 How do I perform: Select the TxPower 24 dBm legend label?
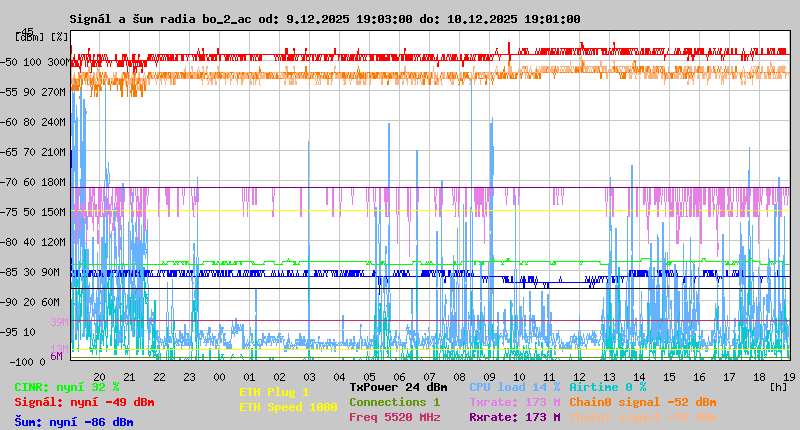click(398, 387)
